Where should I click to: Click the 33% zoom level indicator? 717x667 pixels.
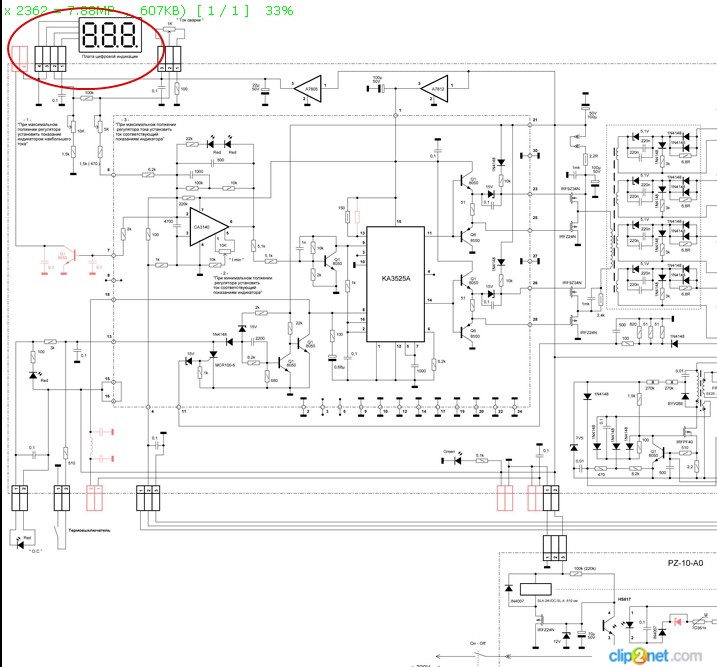pyautogui.click(x=279, y=10)
